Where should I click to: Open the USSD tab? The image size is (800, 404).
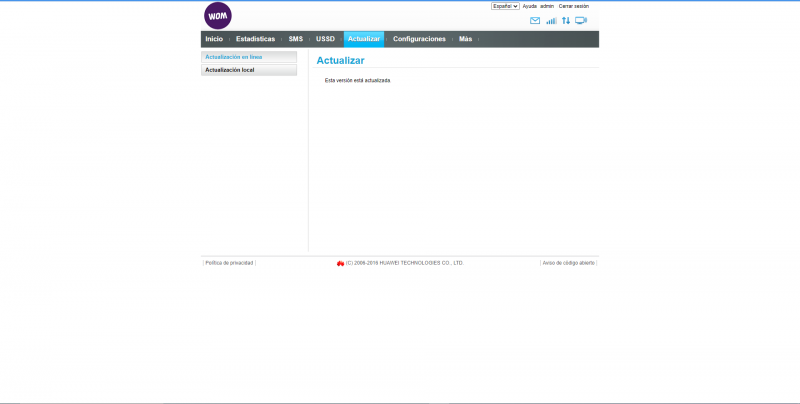pyautogui.click(x=325, y=39)
